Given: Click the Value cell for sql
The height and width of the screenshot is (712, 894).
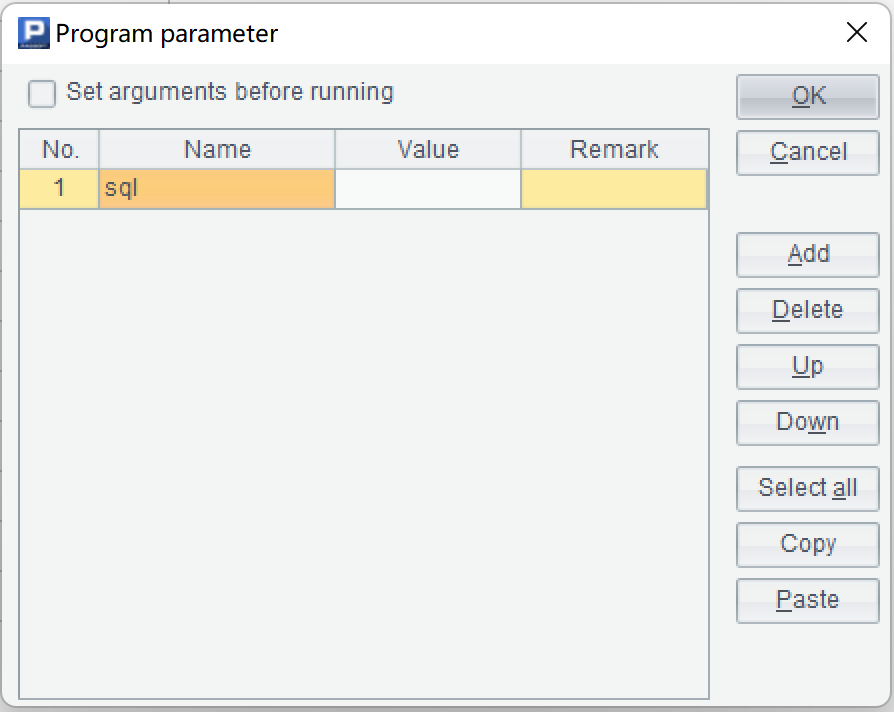Looking at the screenshot, I should pyautogui.click(x=428, y=188).
